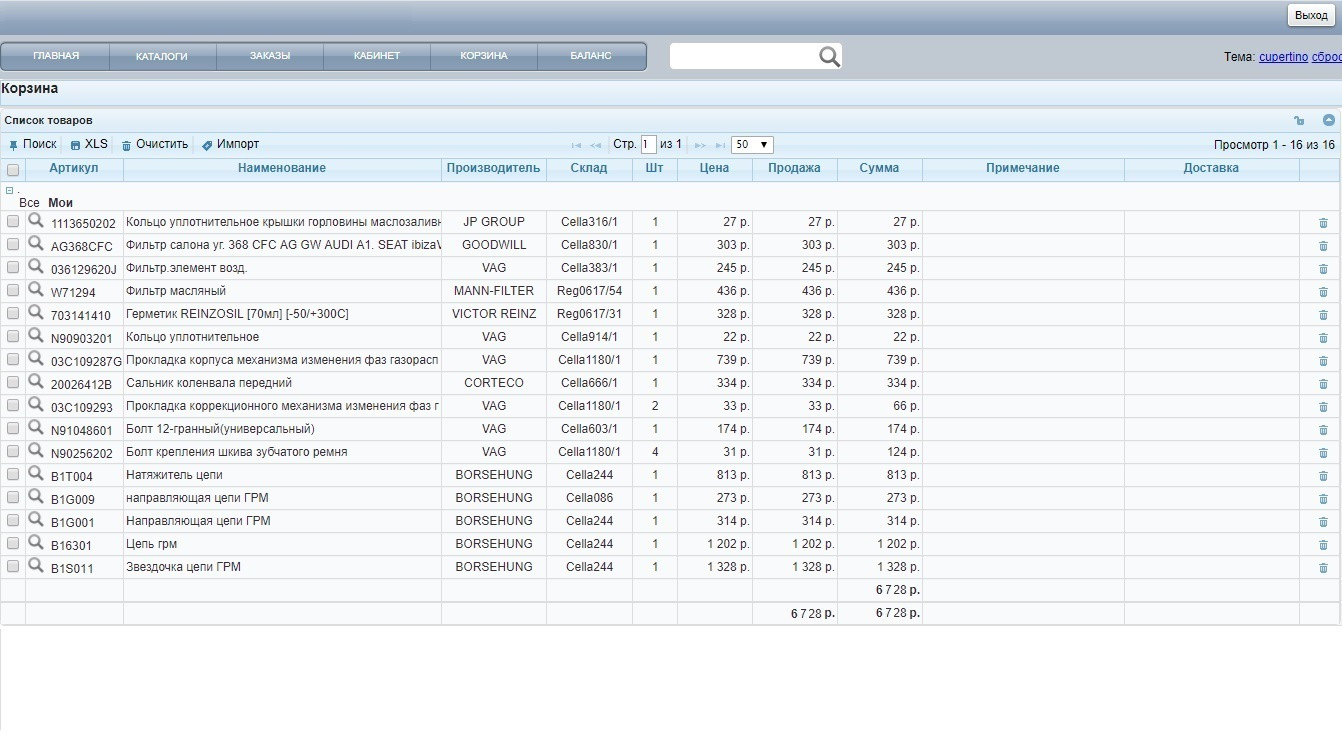Check the box for article 1113650202

point(13,221)
